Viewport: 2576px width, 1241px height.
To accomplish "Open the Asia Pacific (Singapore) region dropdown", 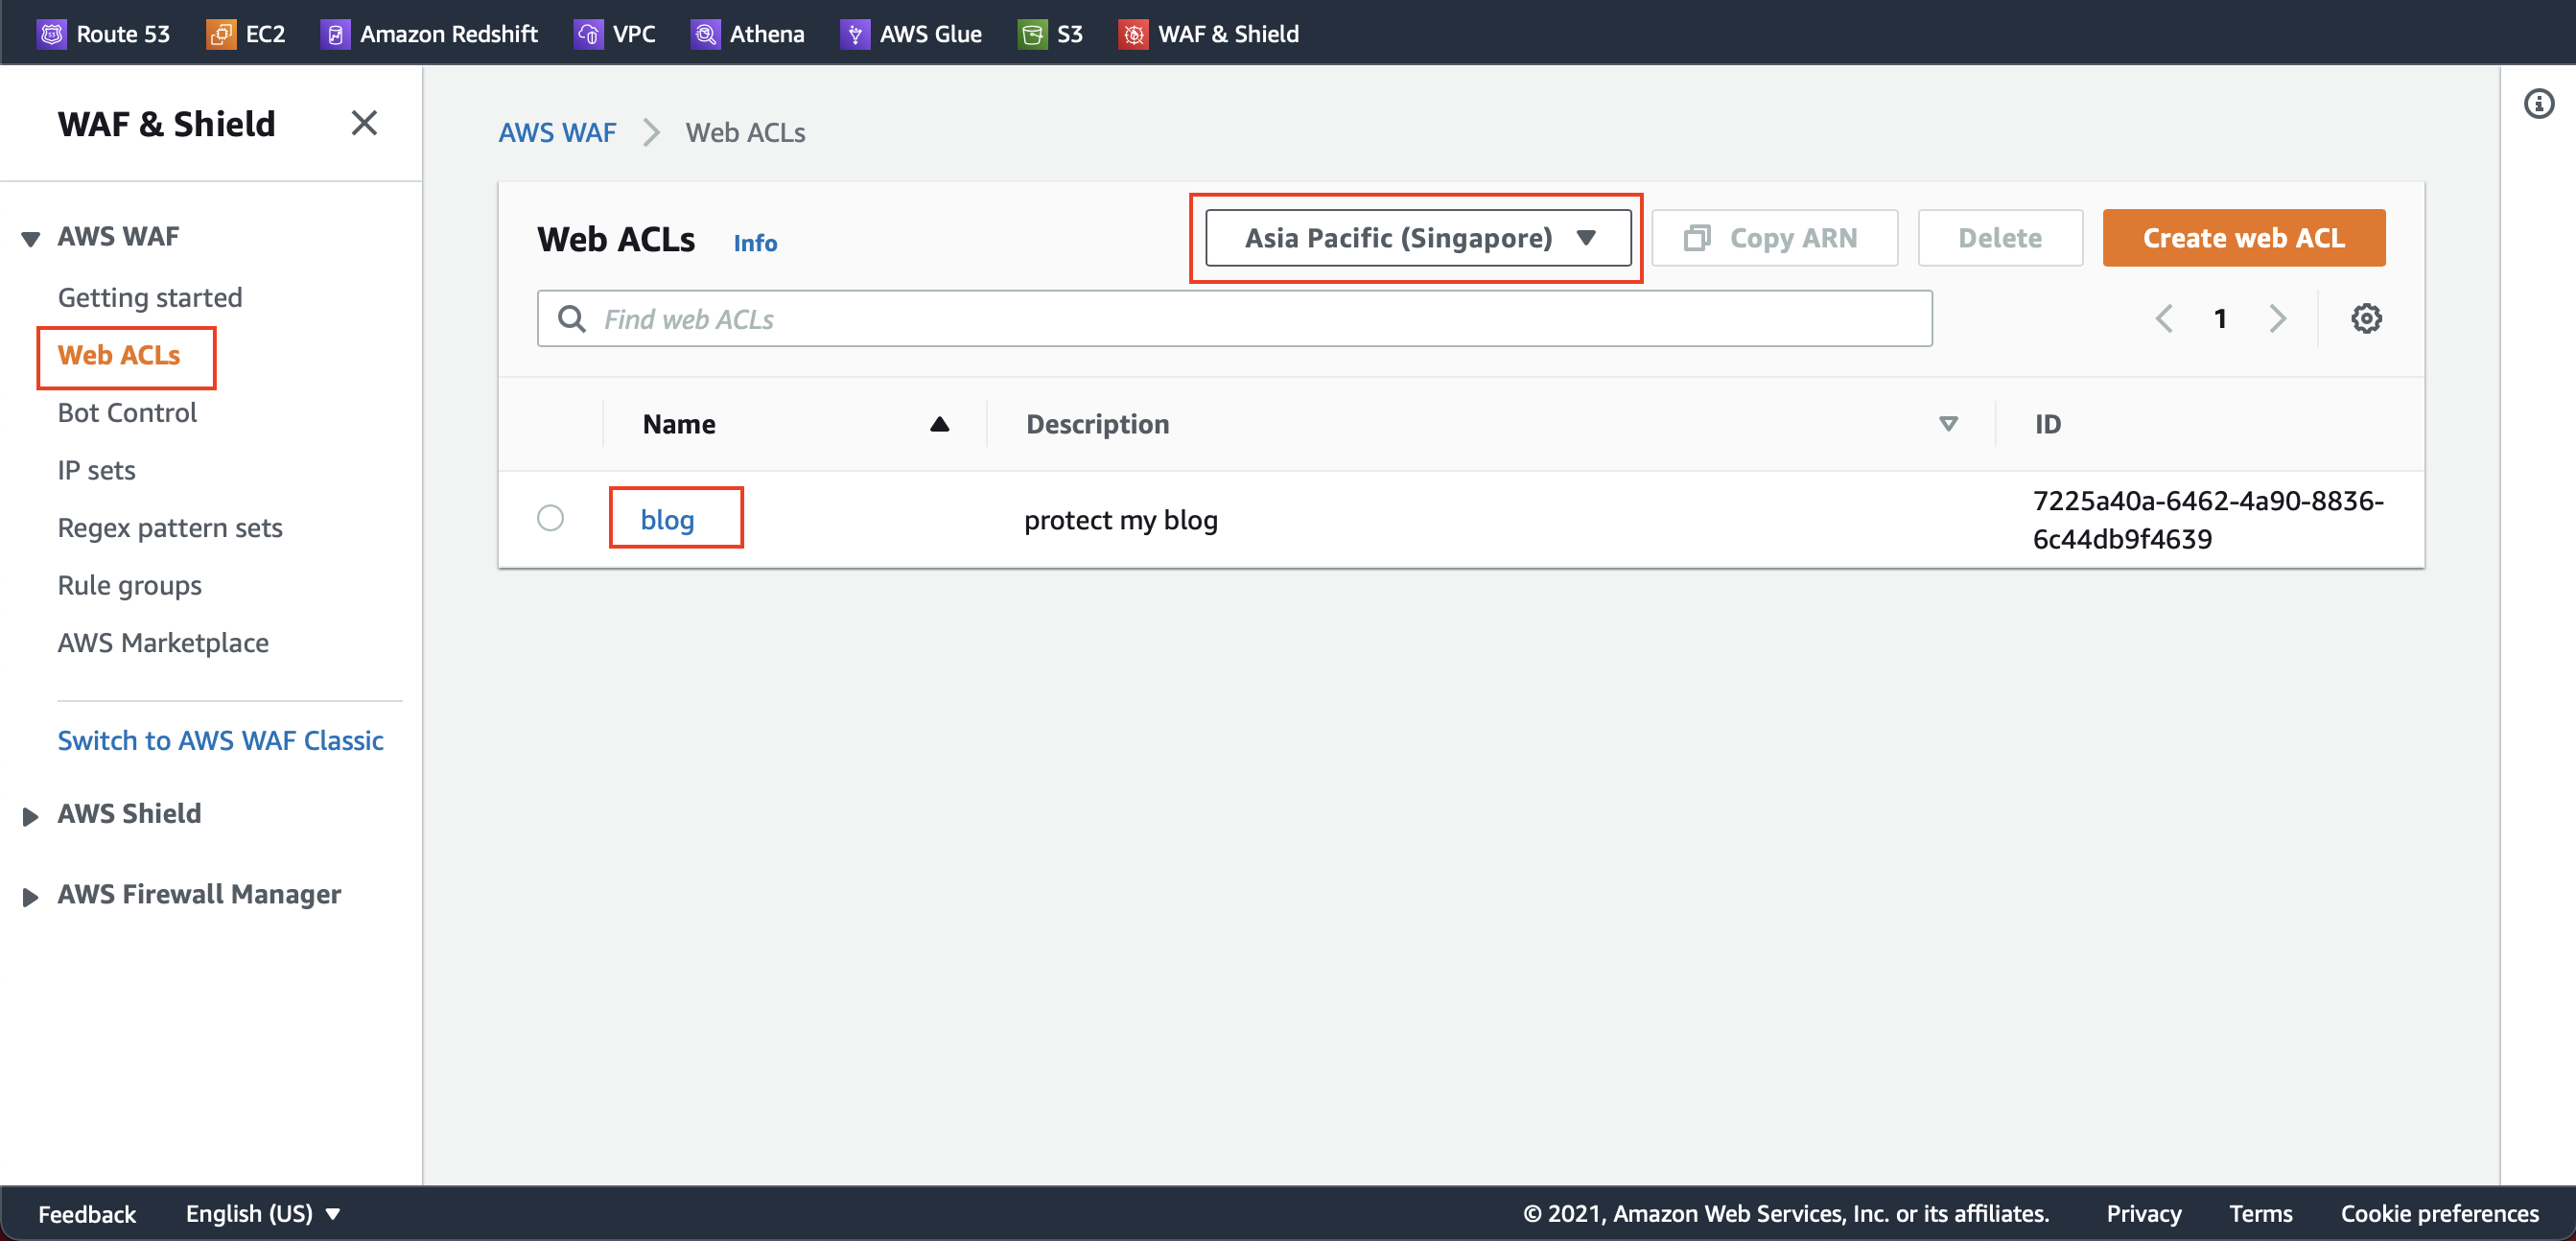I will (x=1418, y=238).
